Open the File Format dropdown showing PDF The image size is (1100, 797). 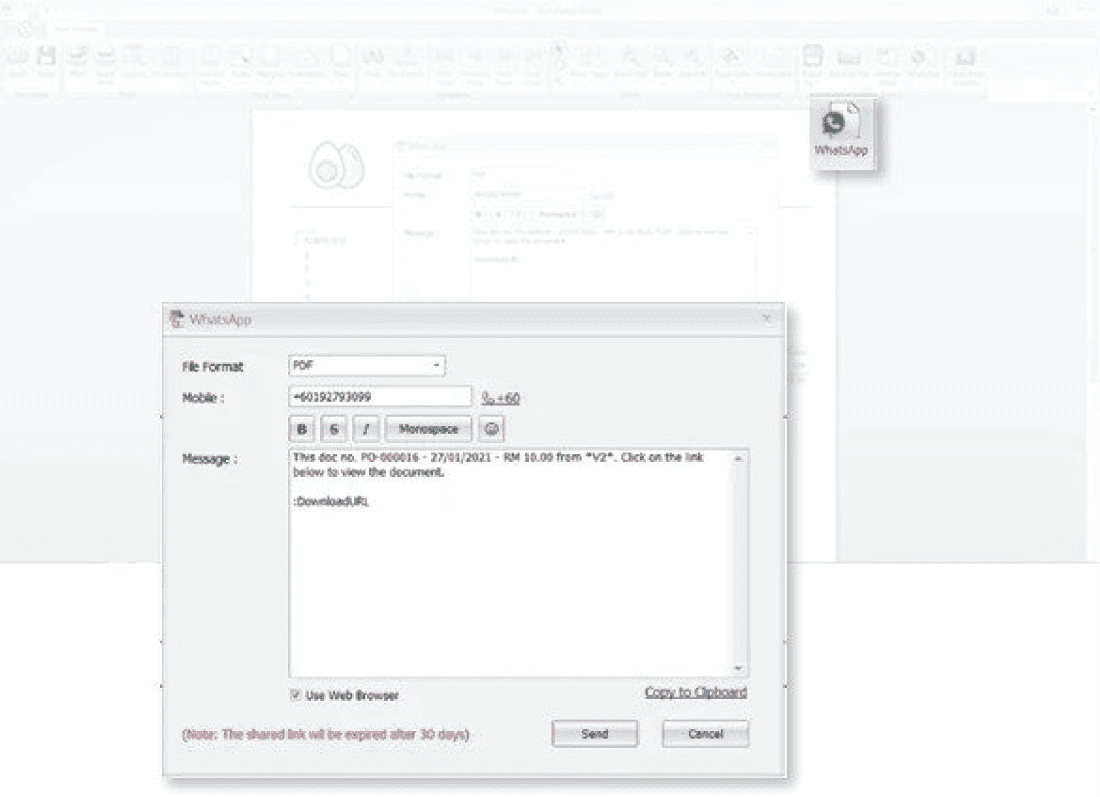(x=367, y=366)
